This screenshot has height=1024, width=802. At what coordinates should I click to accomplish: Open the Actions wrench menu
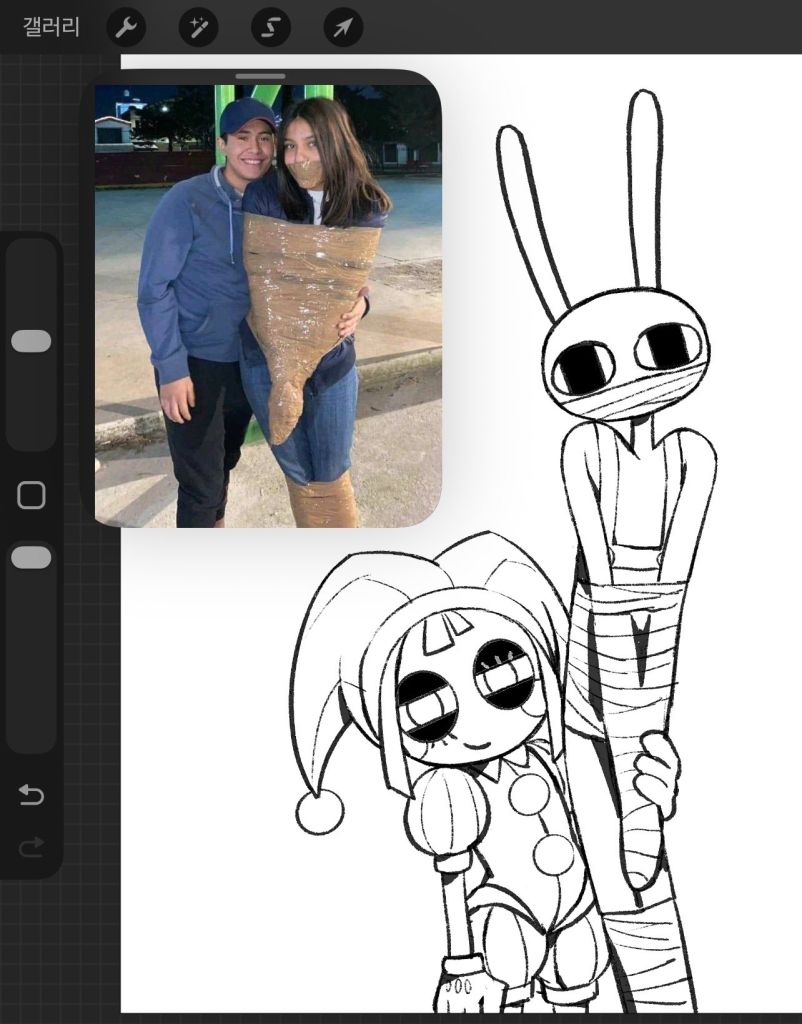(125, 27)
